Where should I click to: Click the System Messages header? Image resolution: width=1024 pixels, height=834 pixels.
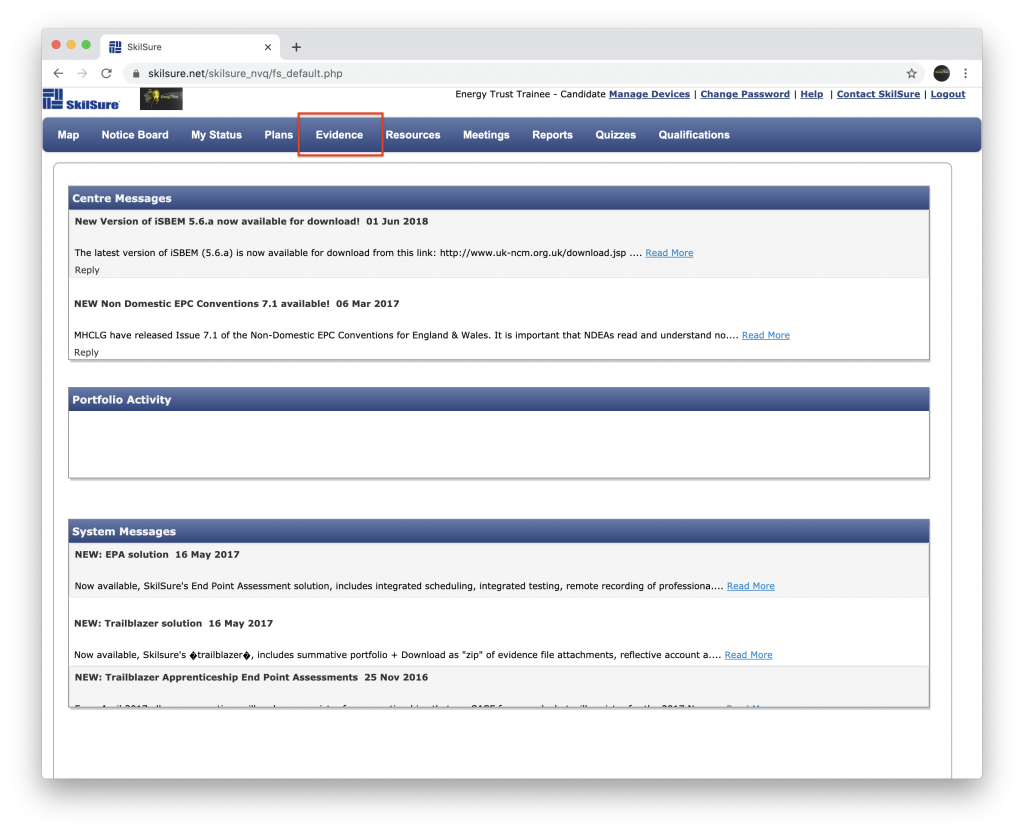click(499, 531)
